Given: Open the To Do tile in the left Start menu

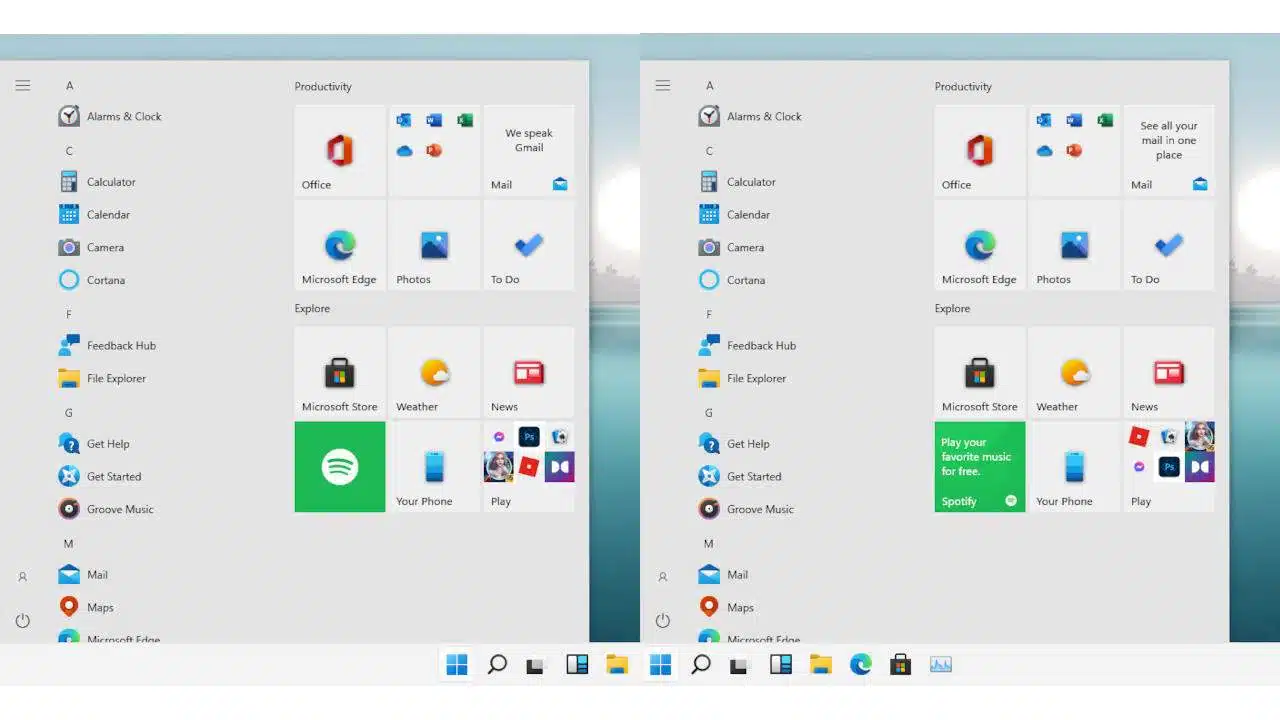Looking at the screenshot, I should click(x=529, y=245).
